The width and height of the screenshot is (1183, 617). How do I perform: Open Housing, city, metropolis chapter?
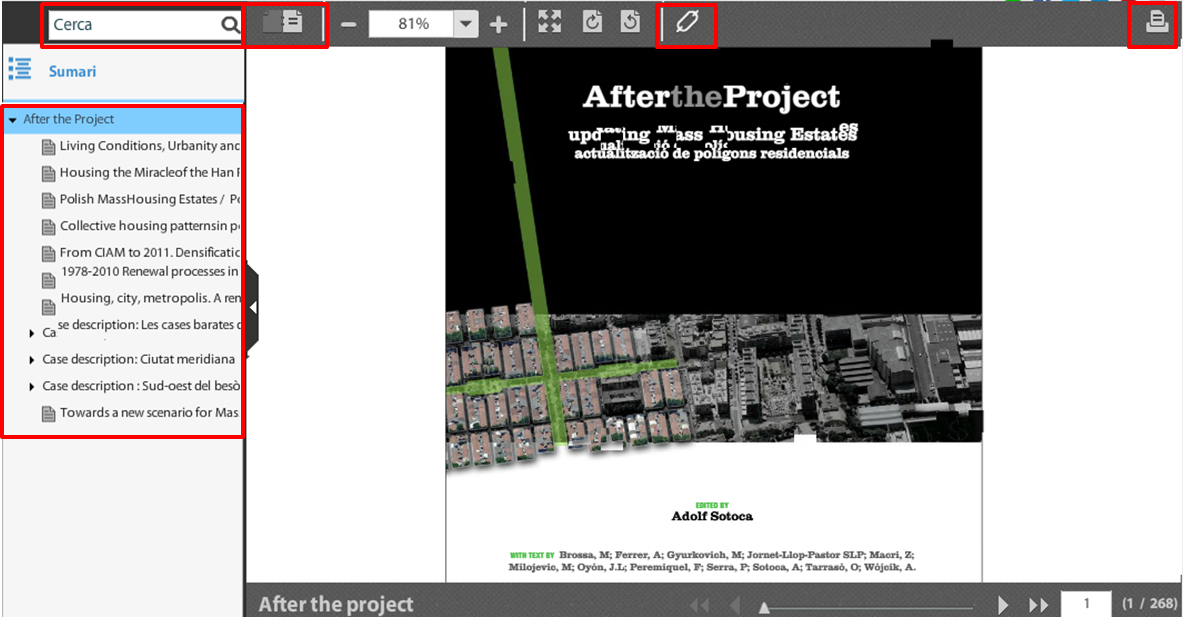point(150,298)
